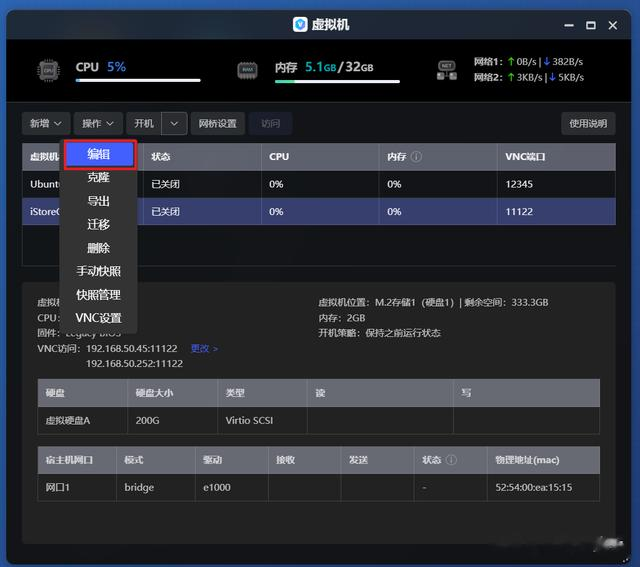Open the 新增 dropdown
Screen dimensions: 640x567
(46, 123)
